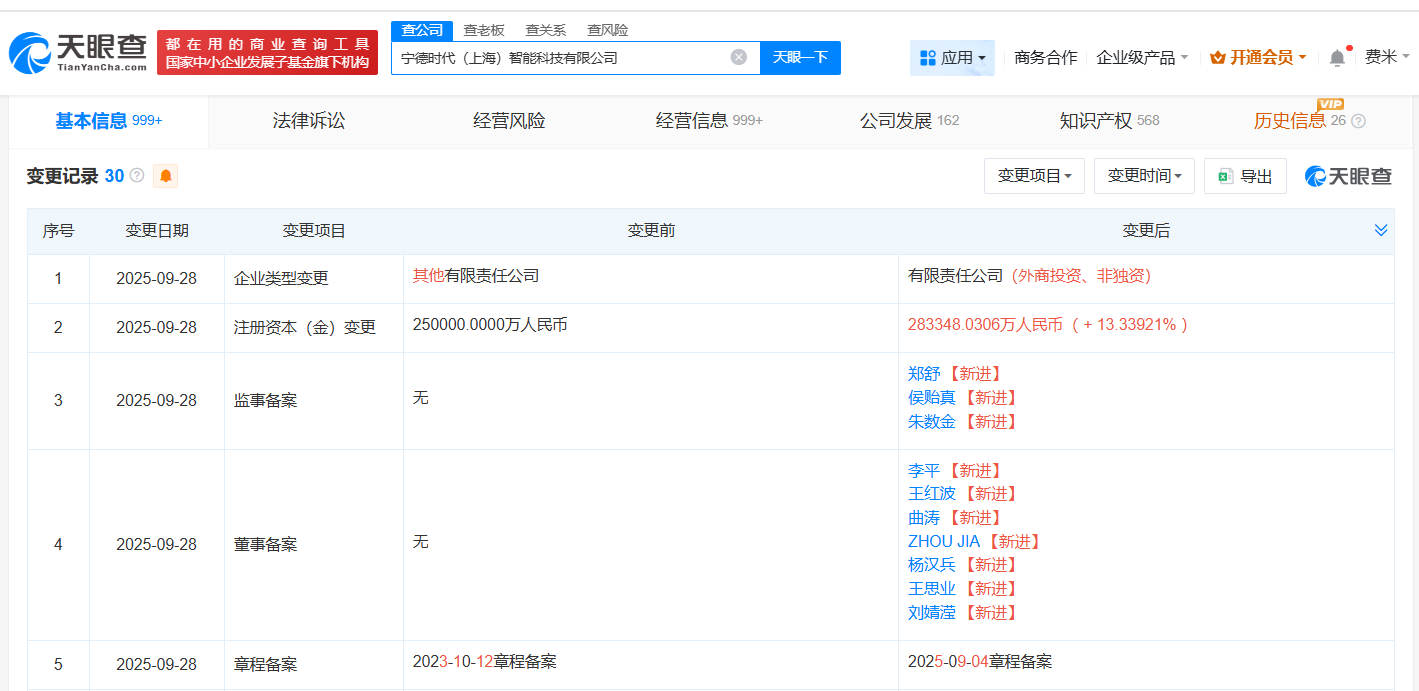The image size is (1419, 691).
Task: Switch to the 查老板 tab
Action: pos(482,30)
